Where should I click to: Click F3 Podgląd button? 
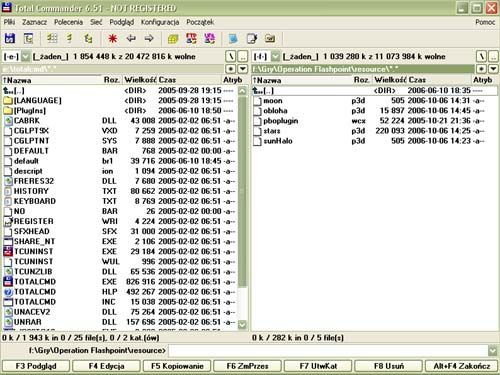(x=36, y=366)
